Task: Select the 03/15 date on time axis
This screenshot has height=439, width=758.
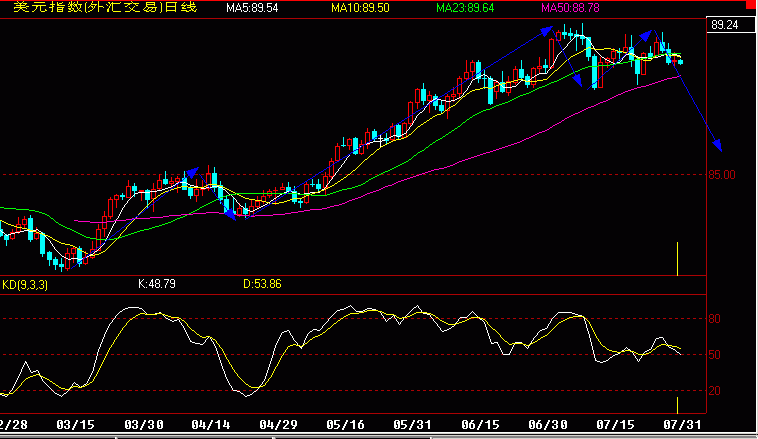Action: (x=75, y=425)
